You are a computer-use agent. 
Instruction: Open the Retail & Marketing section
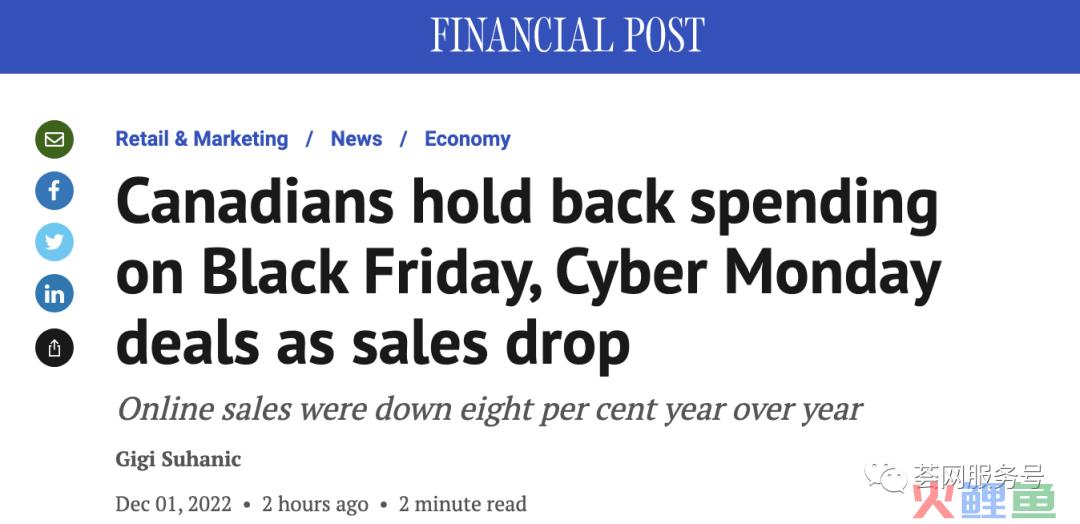point(202,138)
